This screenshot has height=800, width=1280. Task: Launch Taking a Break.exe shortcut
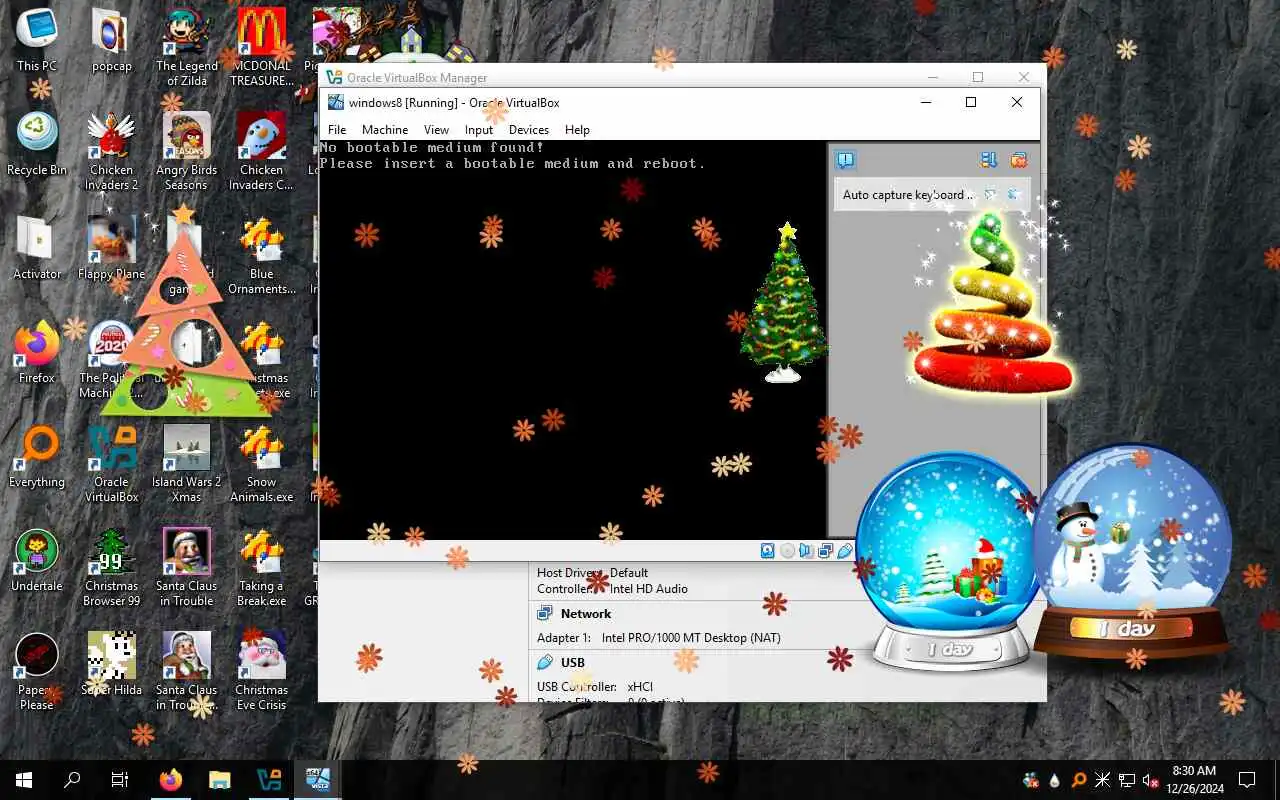262,567
